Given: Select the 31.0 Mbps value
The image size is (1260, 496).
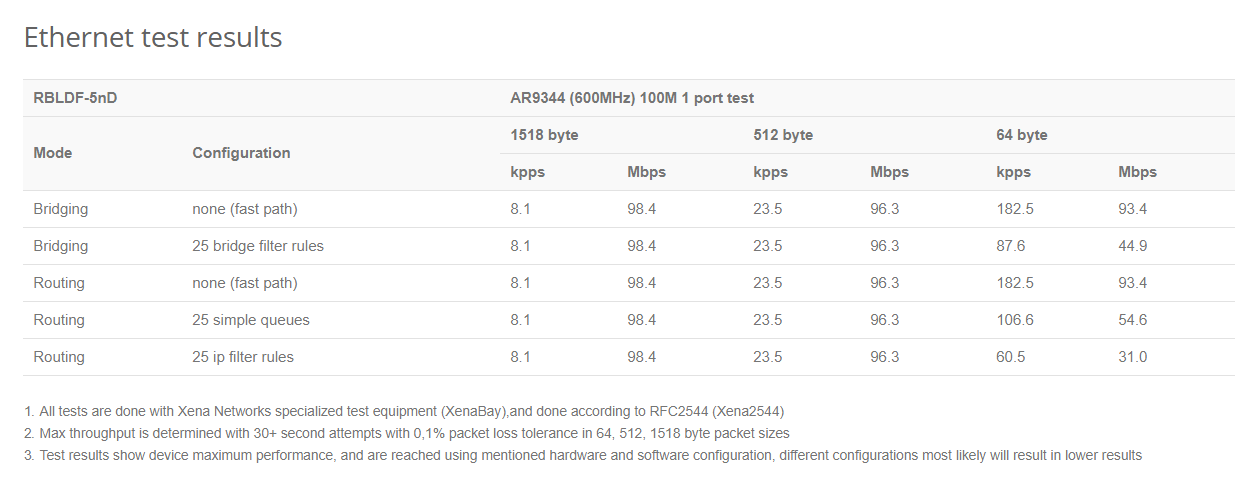Looking at the screenshot, I should [1133, 357].
